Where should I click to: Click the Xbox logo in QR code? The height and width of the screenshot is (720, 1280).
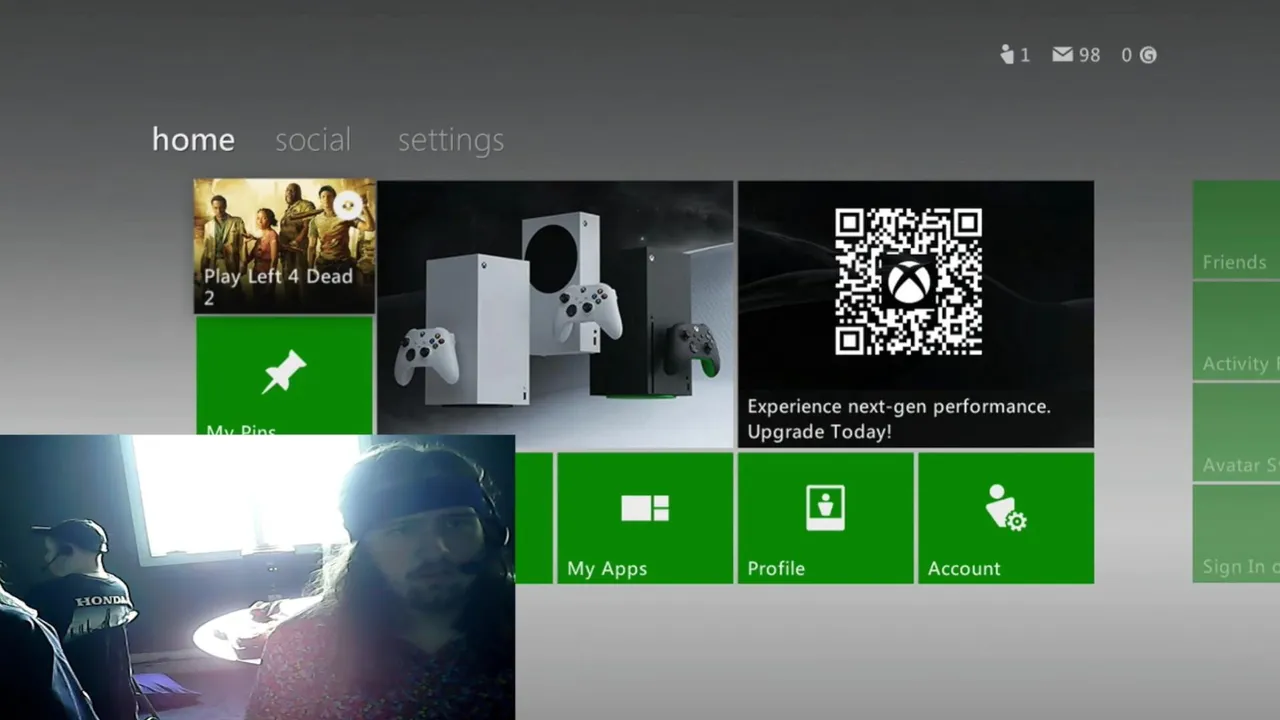pyautogui.click(x=908, y=283)
